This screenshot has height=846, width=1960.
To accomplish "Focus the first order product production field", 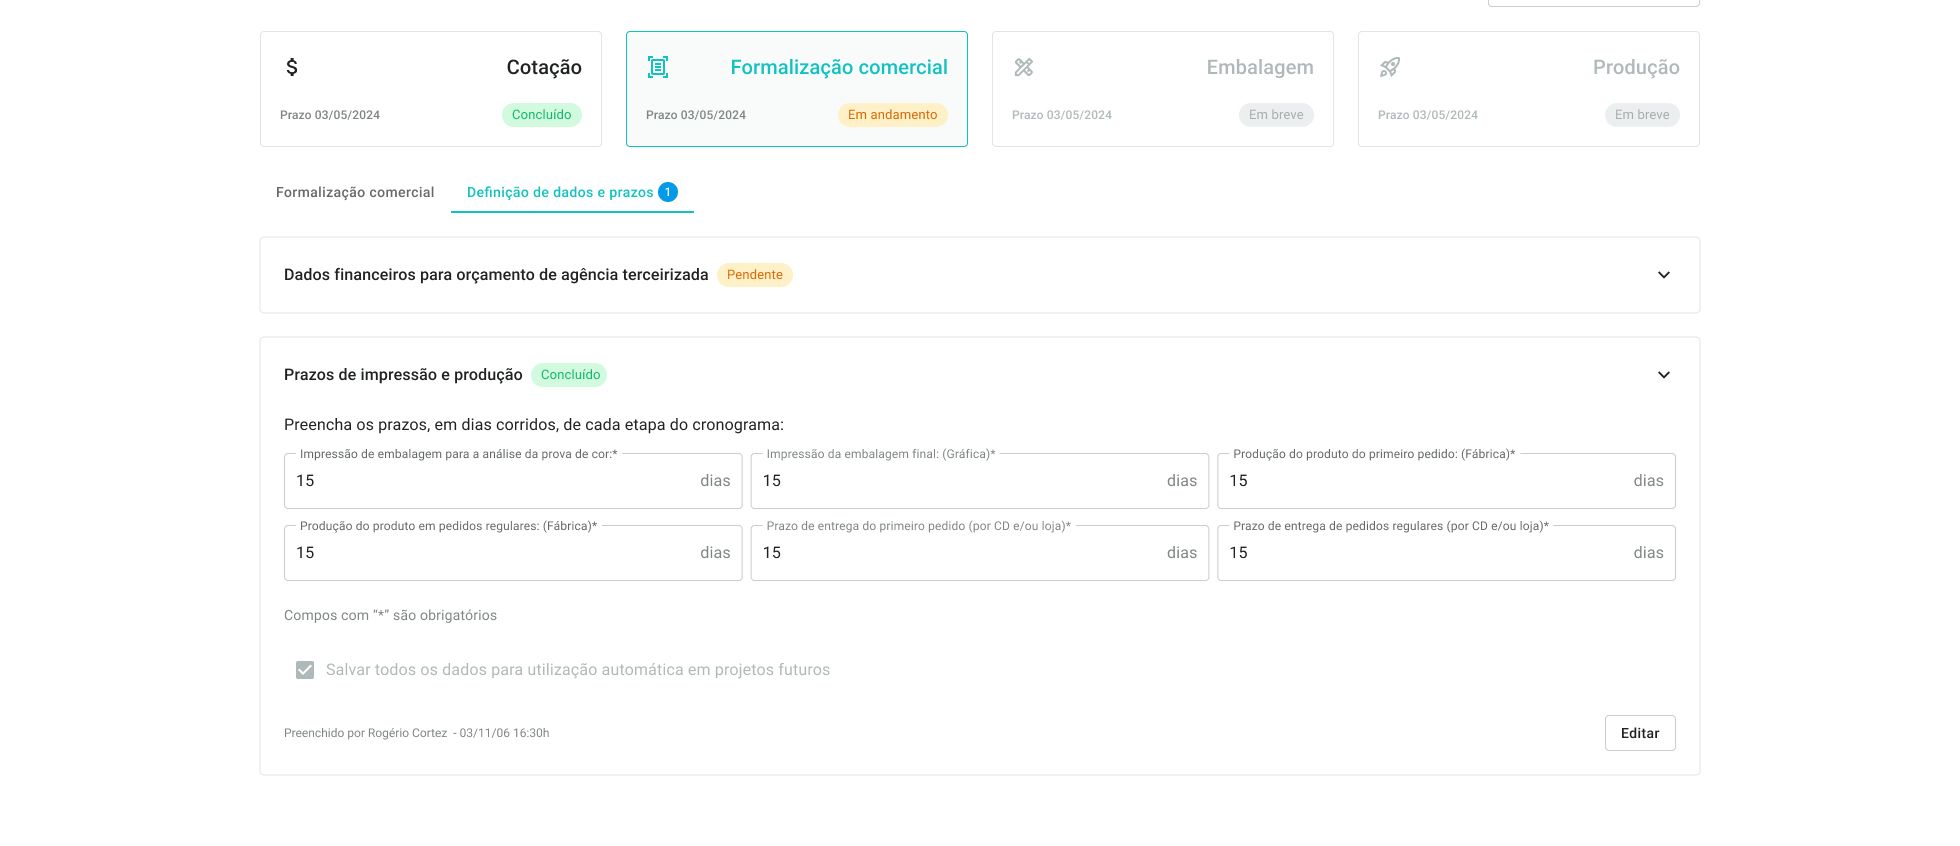I will pyautogui.click(x=1427, y=481).
